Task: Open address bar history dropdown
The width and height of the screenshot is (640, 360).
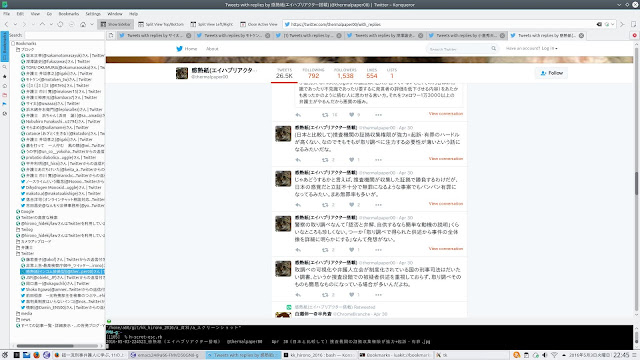Action: coord(613,24)
